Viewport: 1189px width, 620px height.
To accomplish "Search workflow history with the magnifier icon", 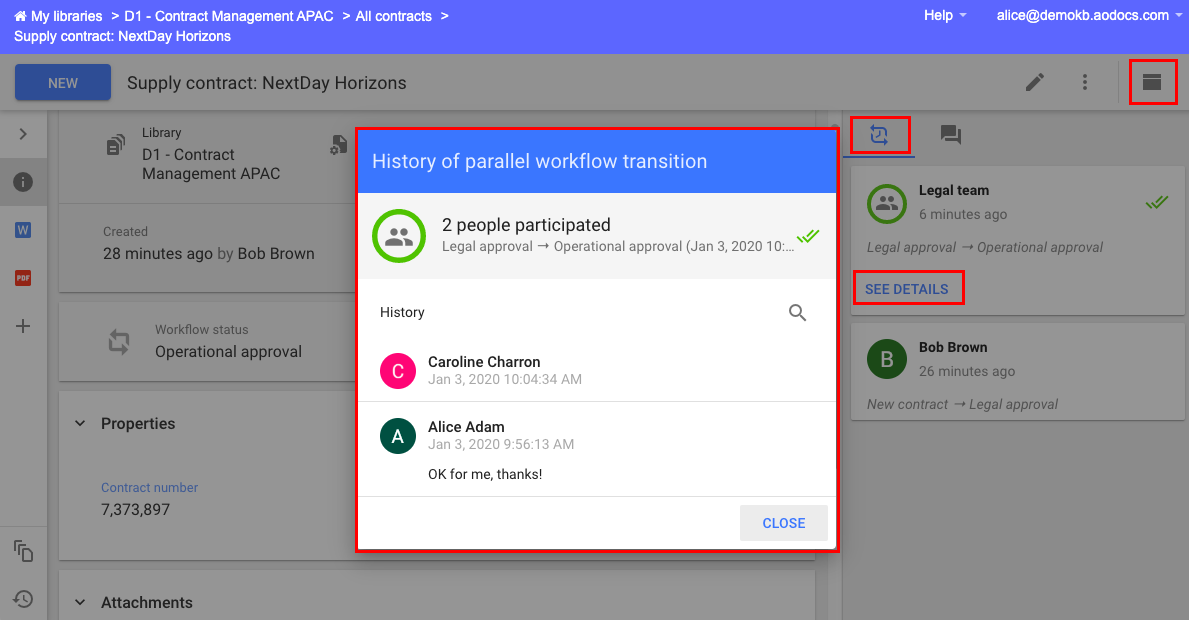I will [x=797, y=312].
